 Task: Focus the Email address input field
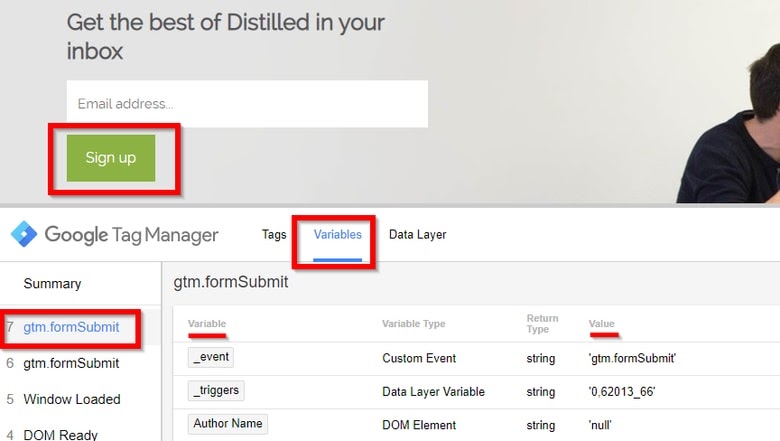coord(247,103)
